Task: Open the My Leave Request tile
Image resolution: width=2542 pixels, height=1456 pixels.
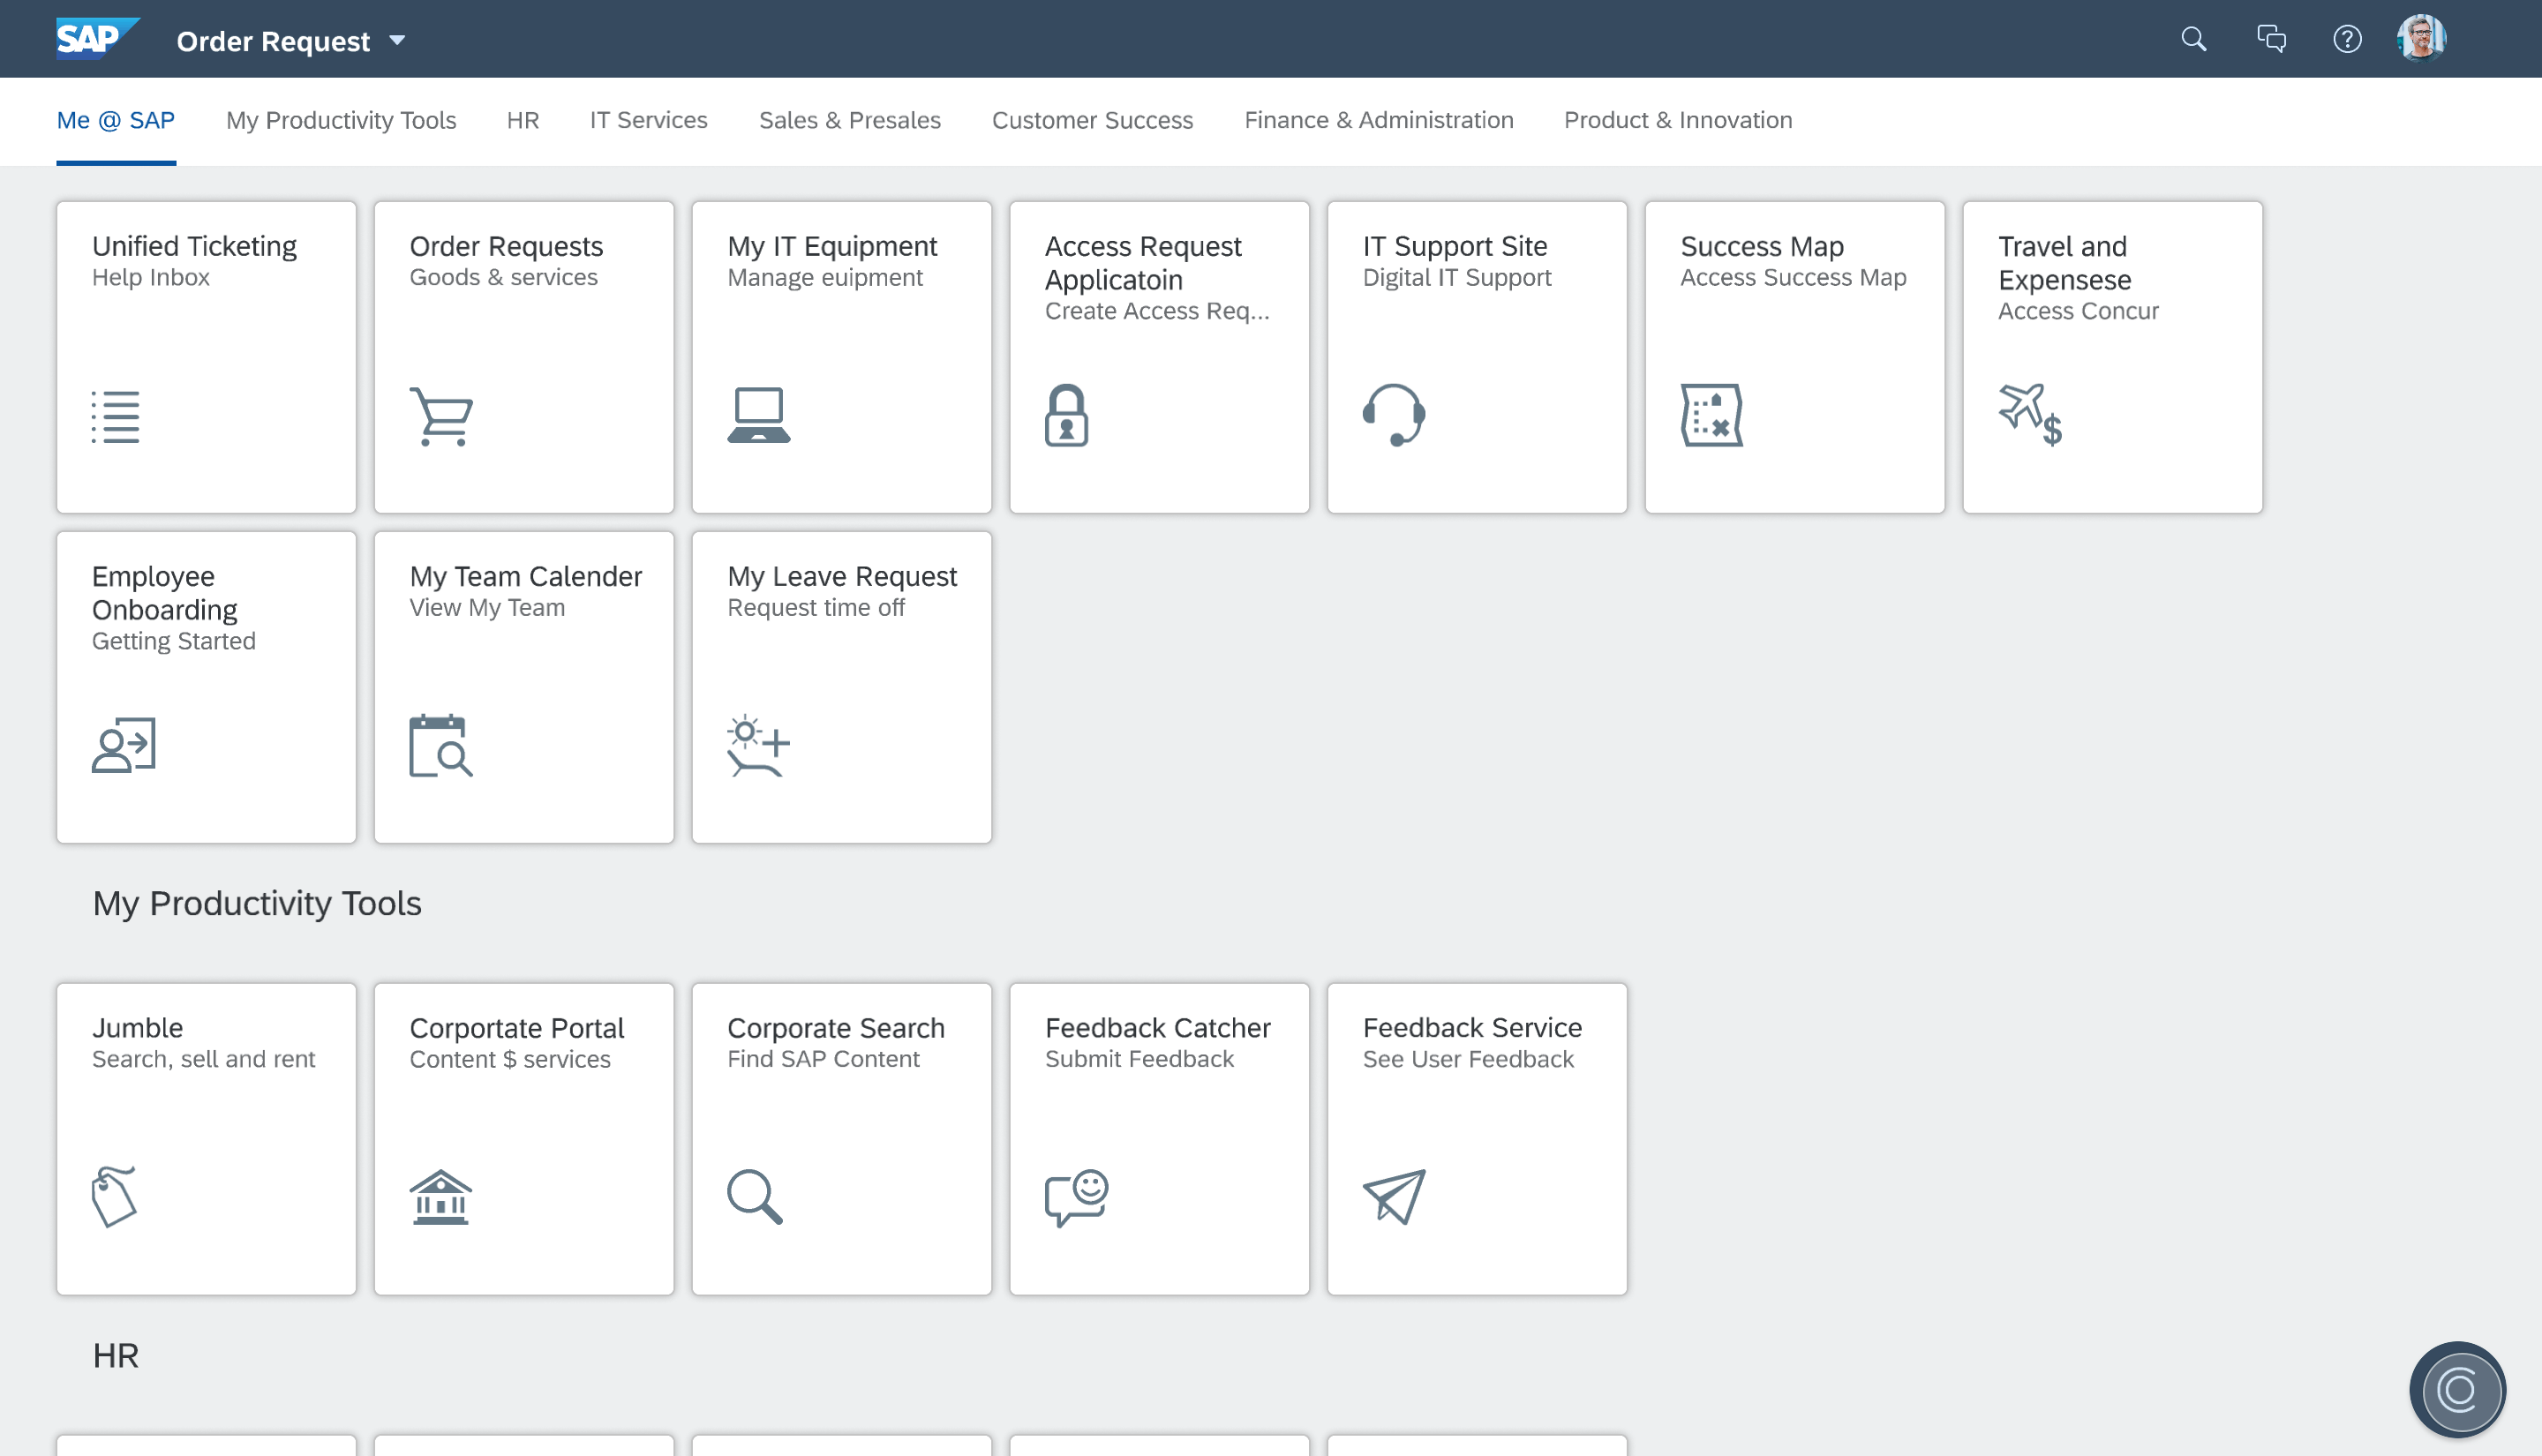Action: point(841,687)
